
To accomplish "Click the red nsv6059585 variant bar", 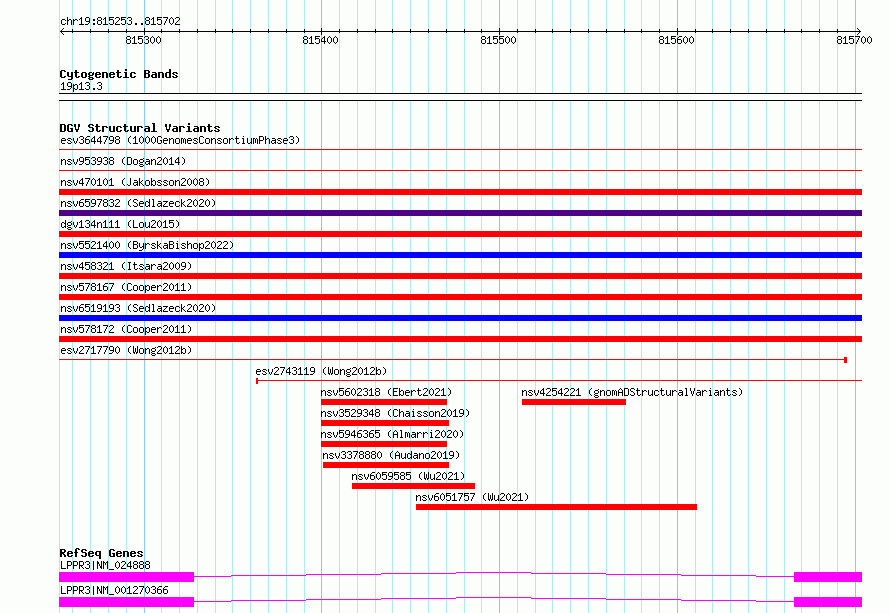I will (413, 486).
